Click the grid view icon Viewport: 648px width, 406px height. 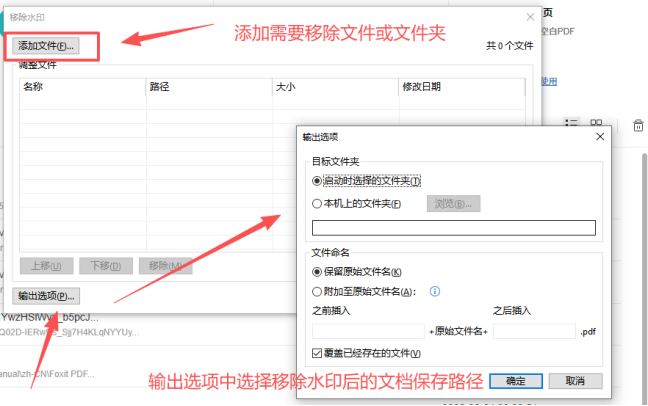pyautogui.click(x=596, y=123)
